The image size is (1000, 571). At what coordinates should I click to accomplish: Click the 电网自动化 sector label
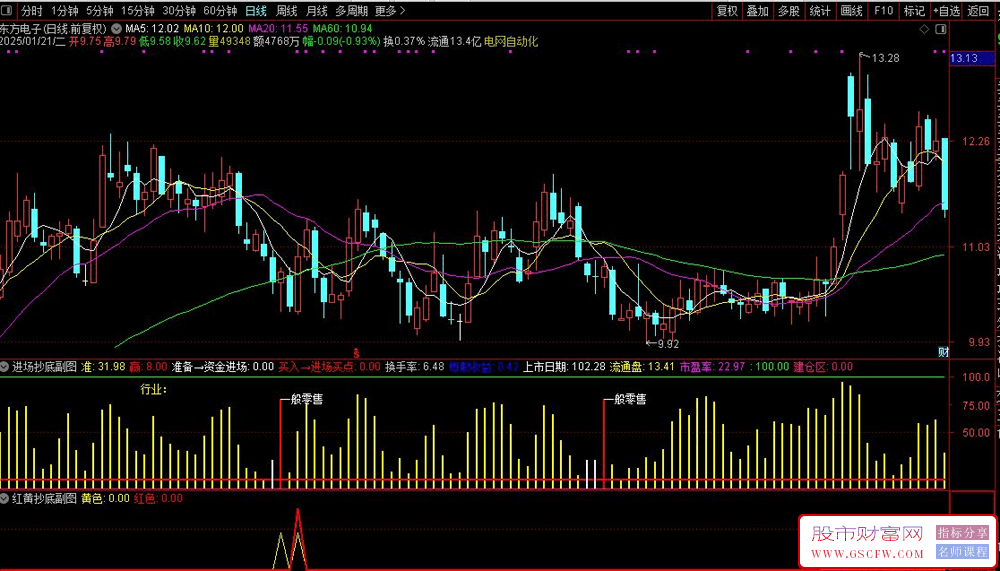(x=511, y=42)
